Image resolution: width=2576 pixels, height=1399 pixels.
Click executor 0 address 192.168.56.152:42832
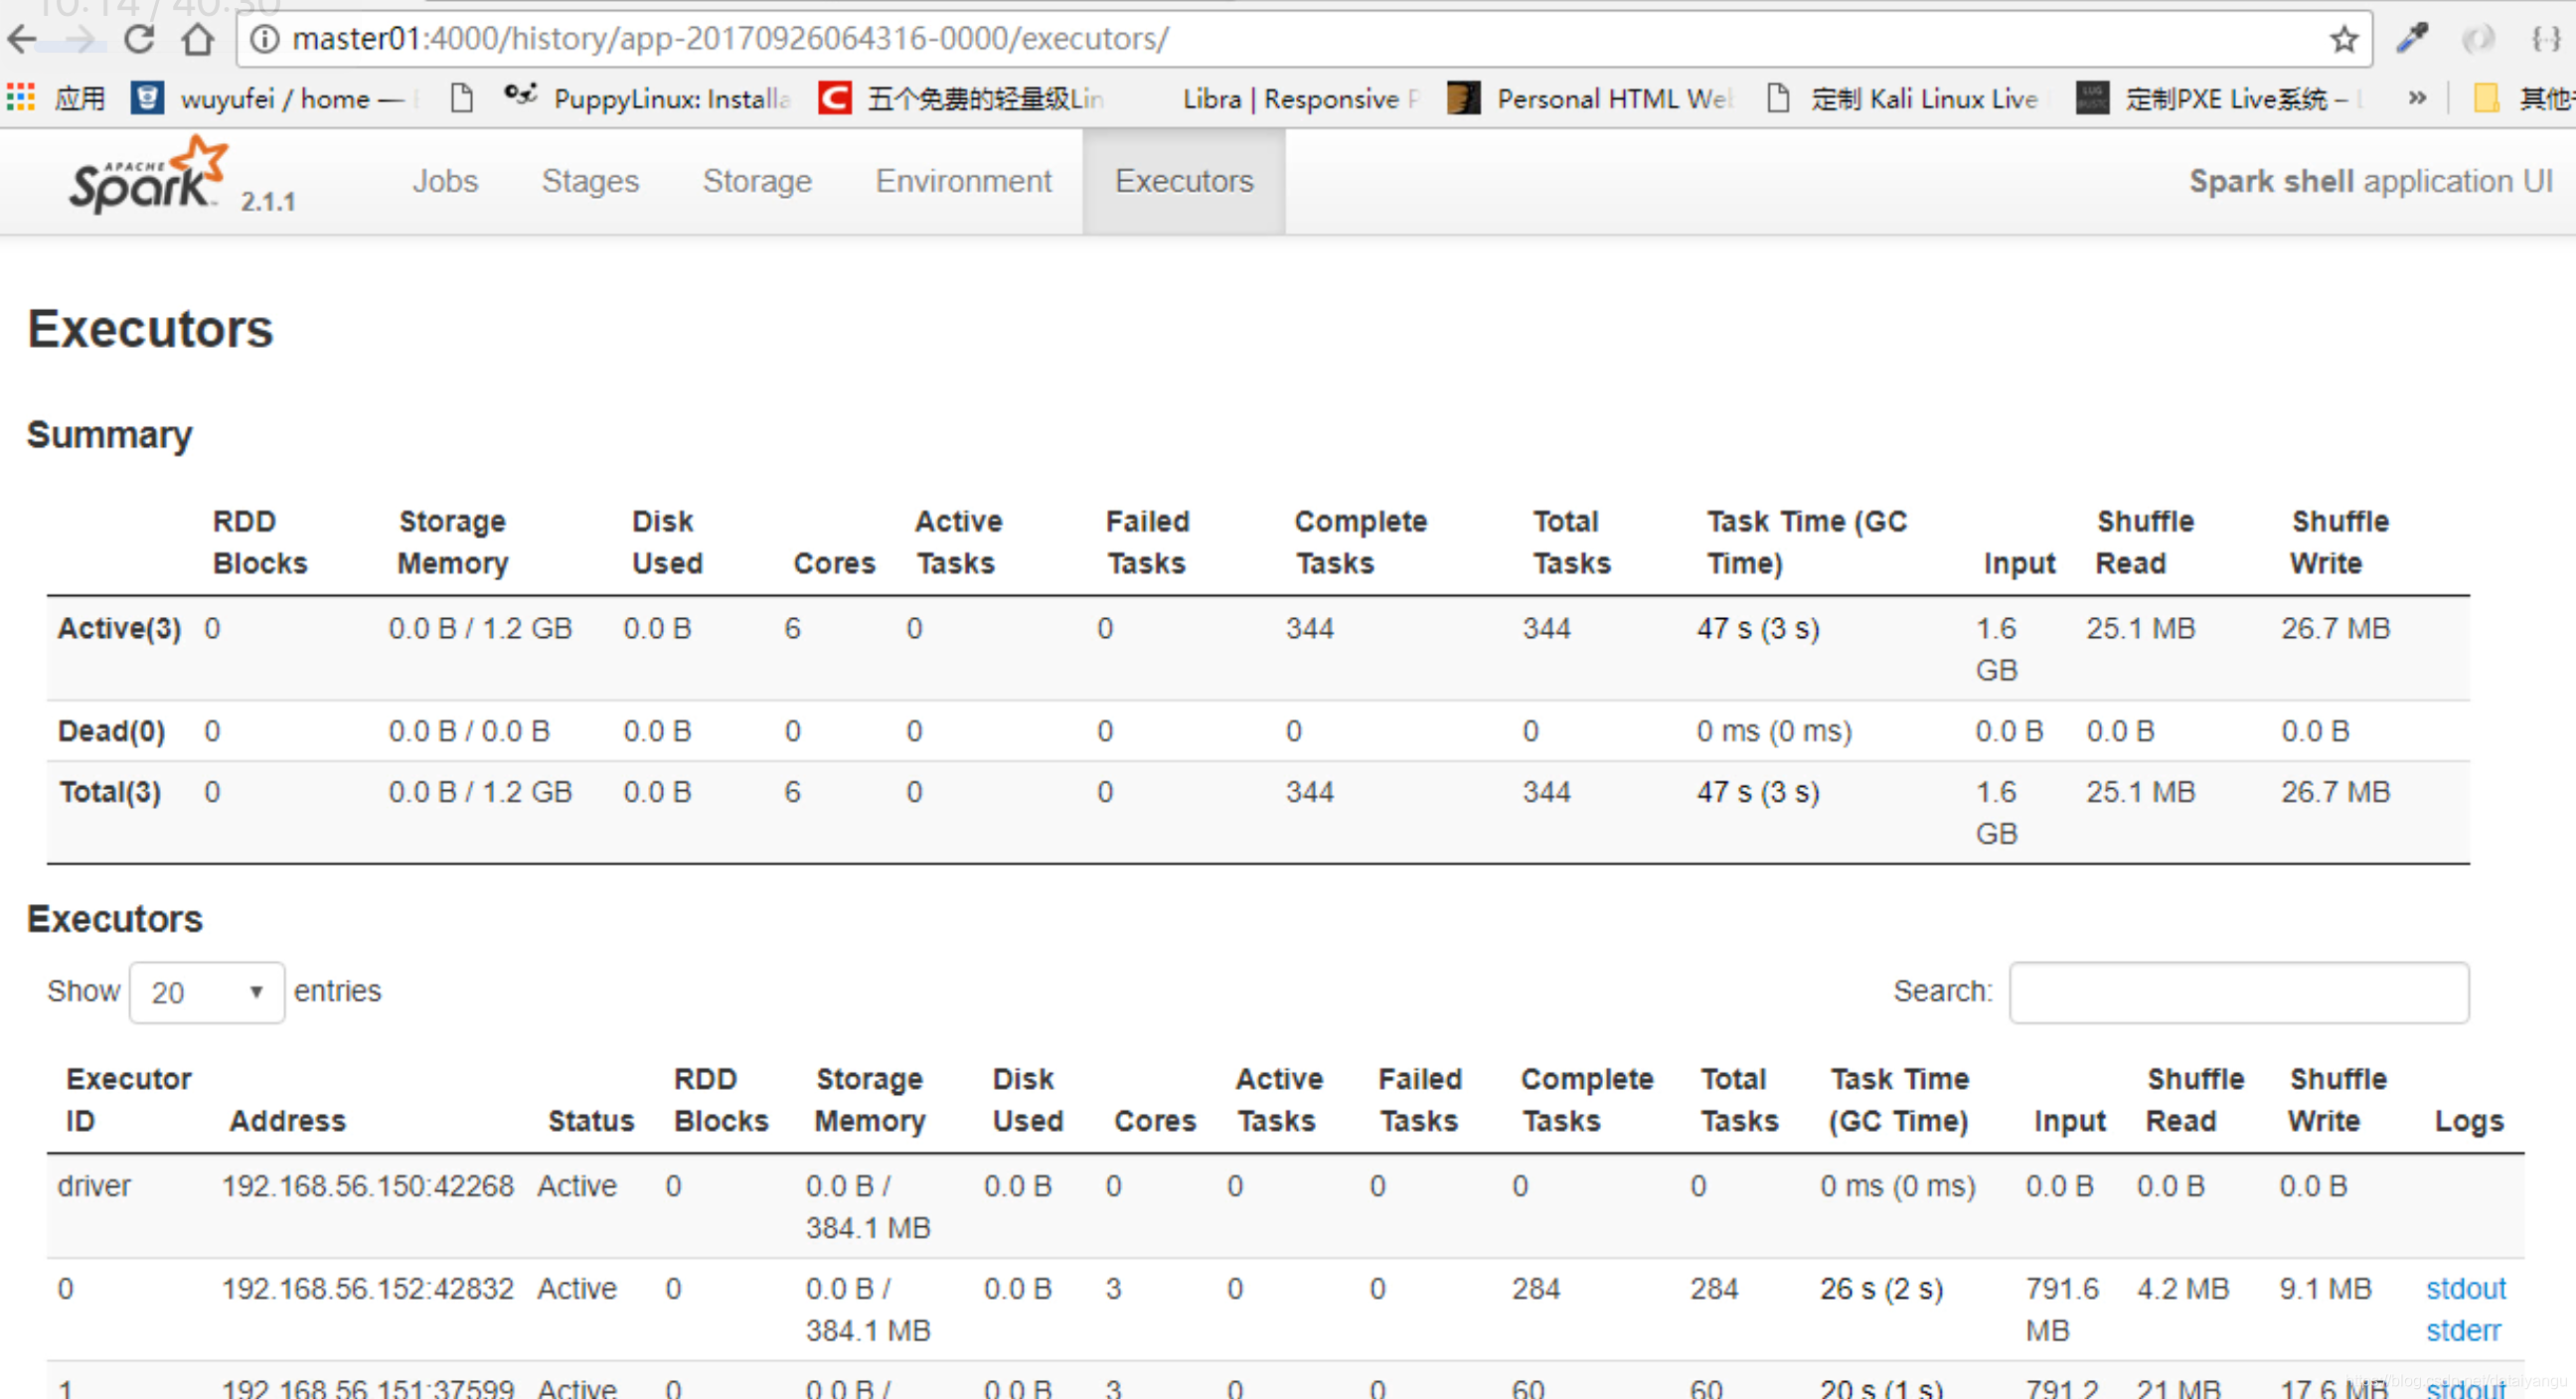(x=367, y=1288)
